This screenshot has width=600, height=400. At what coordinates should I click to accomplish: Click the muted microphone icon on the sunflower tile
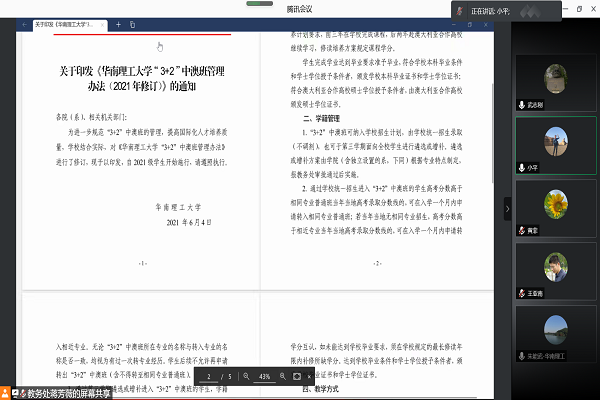522,230
